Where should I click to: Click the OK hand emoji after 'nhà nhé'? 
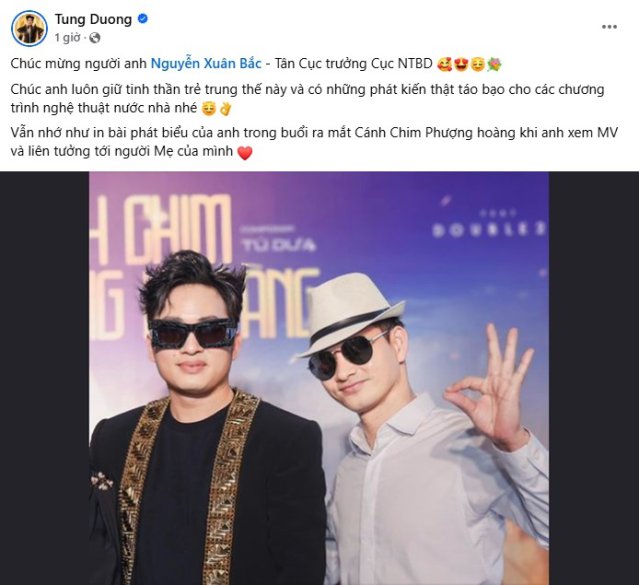click(225, 109)
